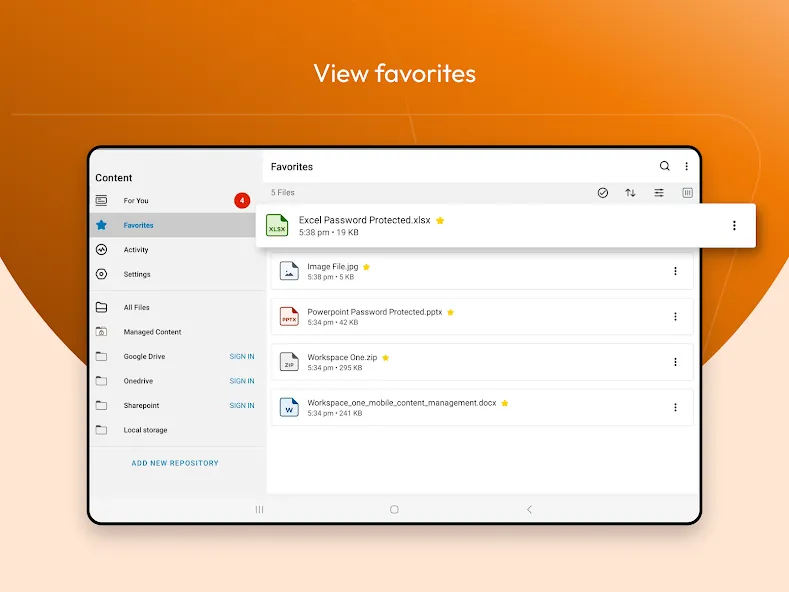Open options for Workspace One.zip
The height and width of the screenshot is (592, 789).
tap(675, 362)
